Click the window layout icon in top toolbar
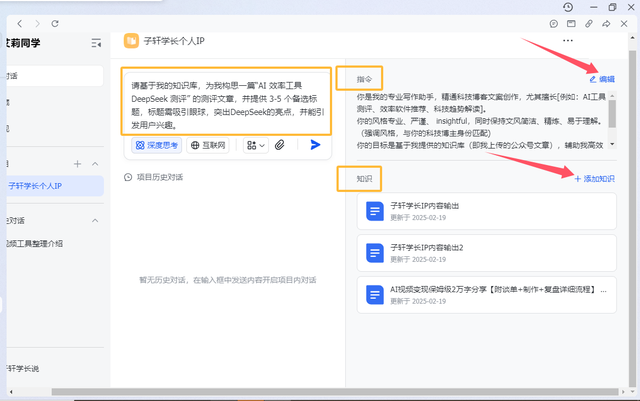This screenshot has width=640, height=401. tap(571, 24)
